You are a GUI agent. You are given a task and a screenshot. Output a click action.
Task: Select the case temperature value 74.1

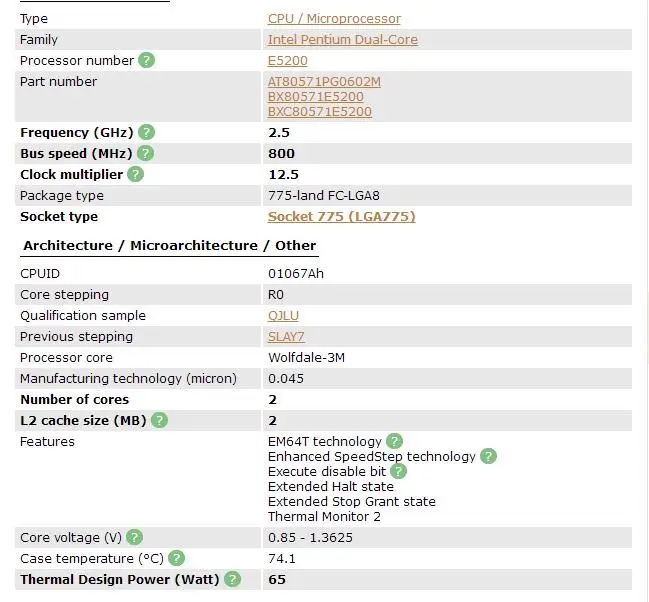[282, 559]
